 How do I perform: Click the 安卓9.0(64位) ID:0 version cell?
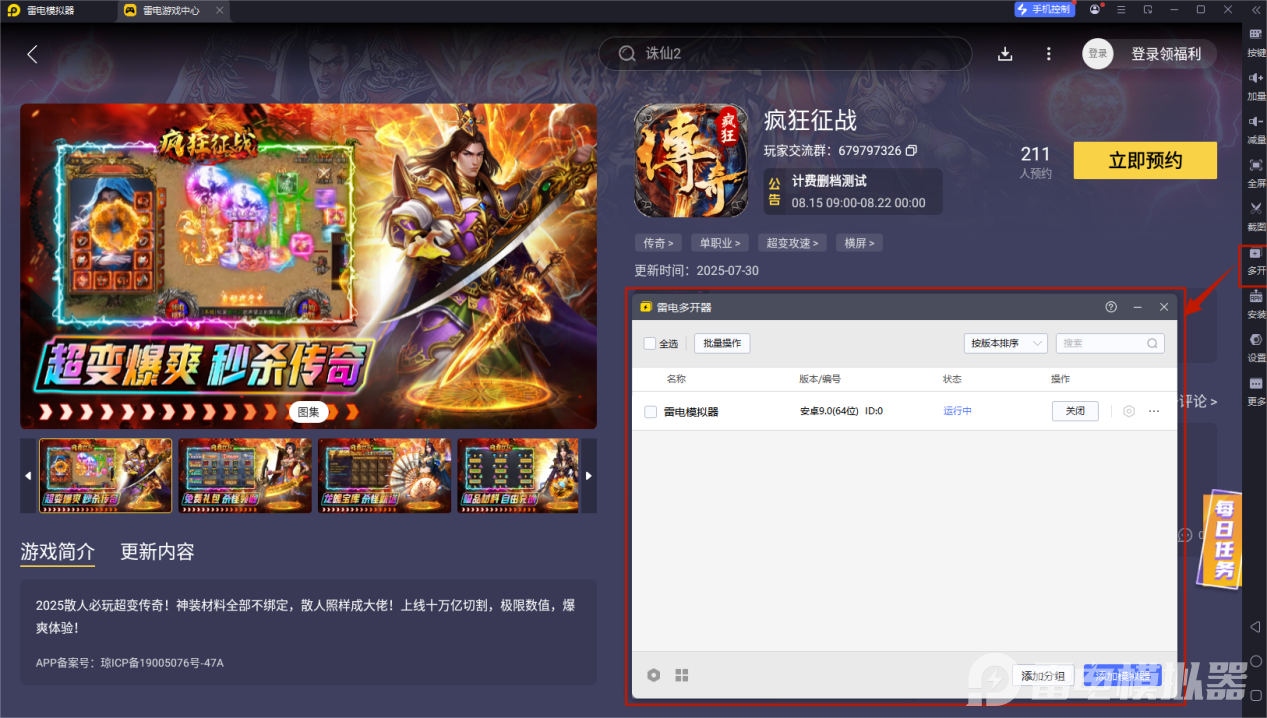[841, 411]
